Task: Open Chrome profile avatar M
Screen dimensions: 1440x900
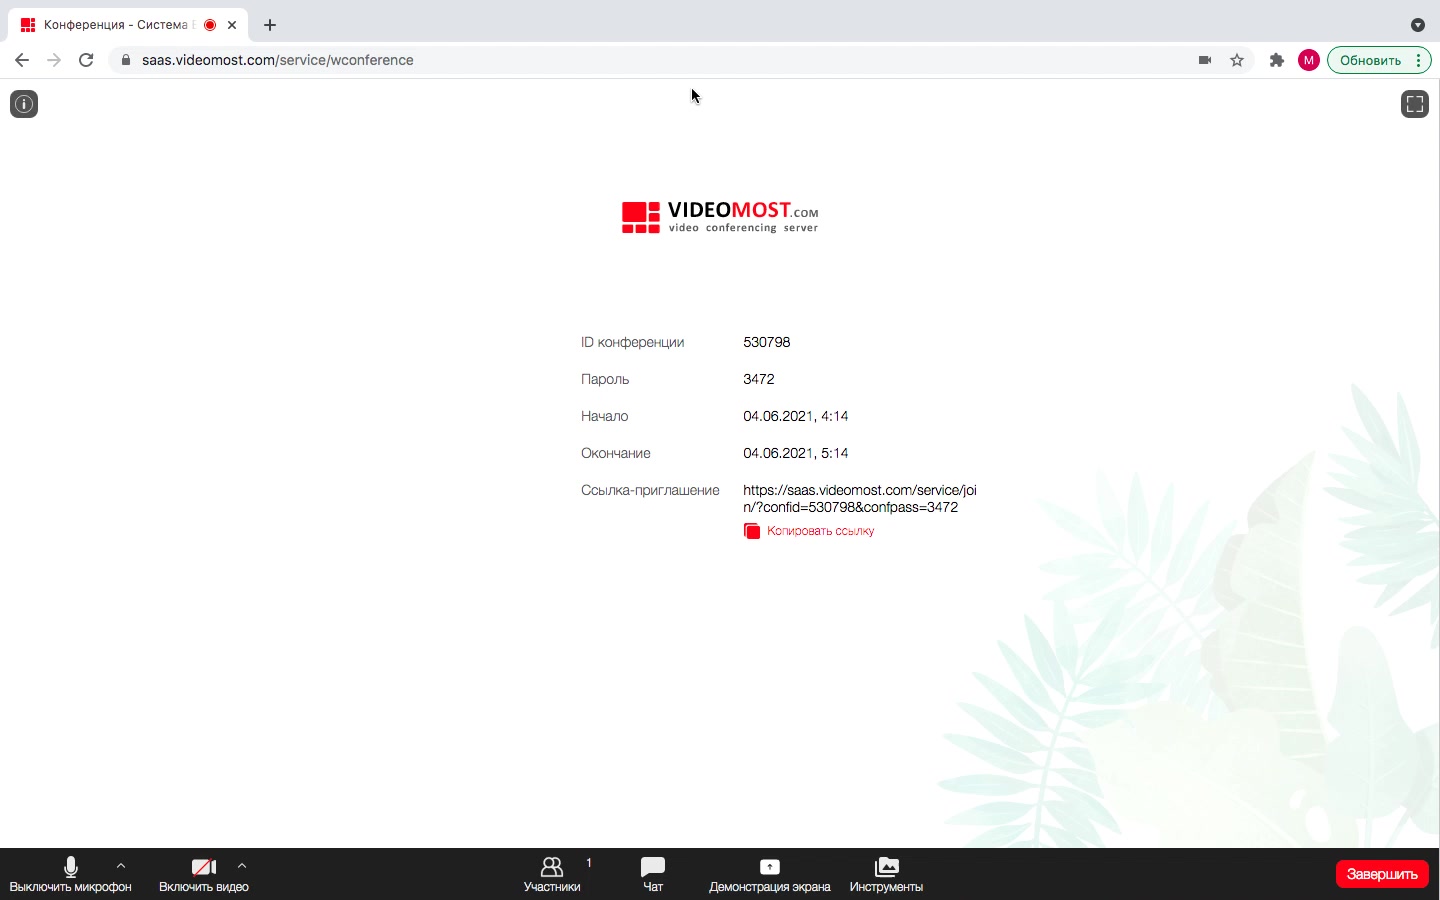Action: click(x=1309, y=60)
